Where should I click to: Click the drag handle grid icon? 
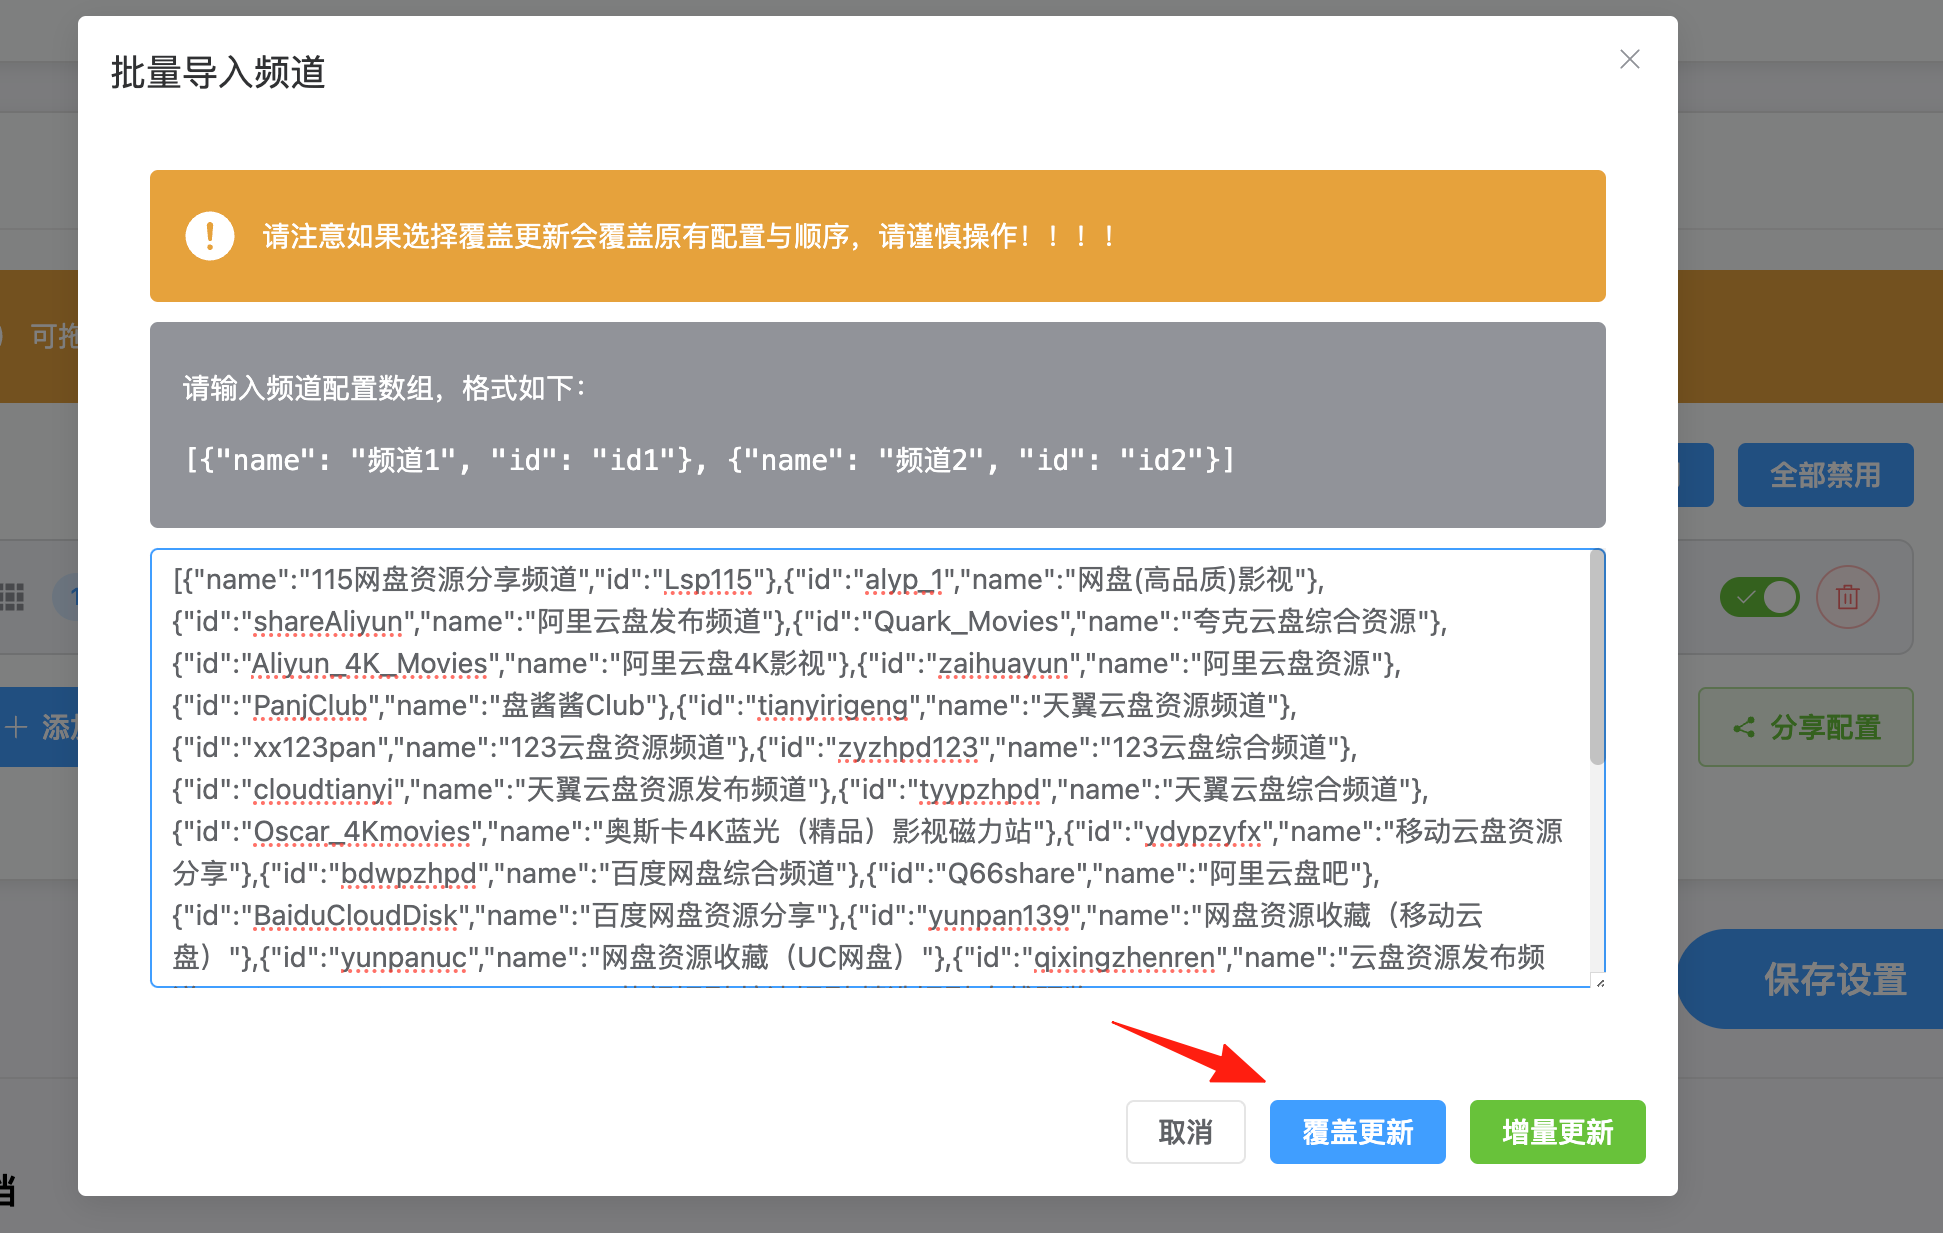(12, 597)
